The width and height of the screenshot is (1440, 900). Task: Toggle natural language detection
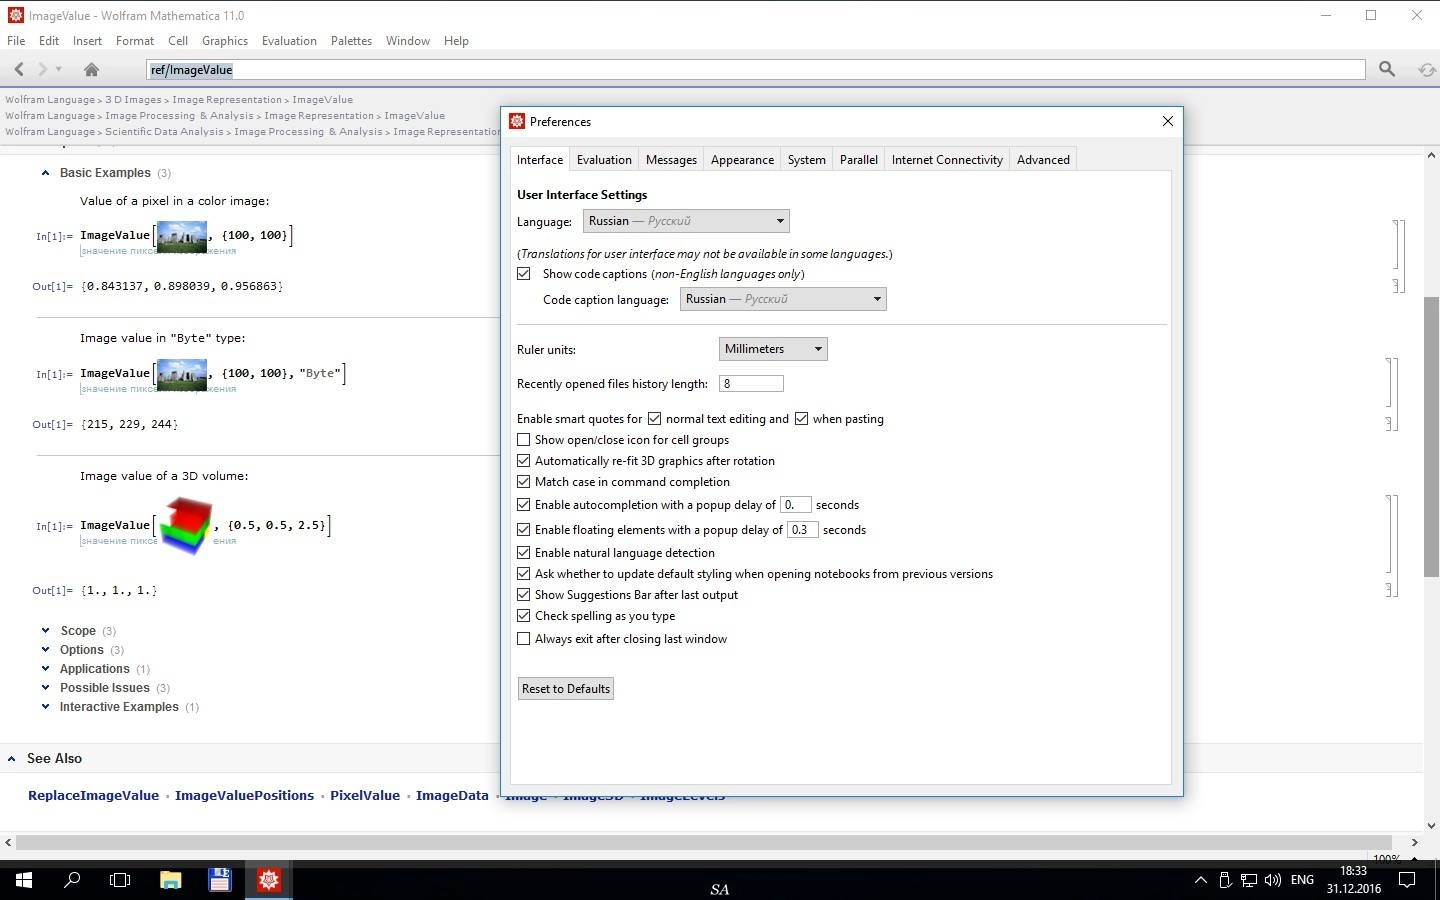[523, 552]
